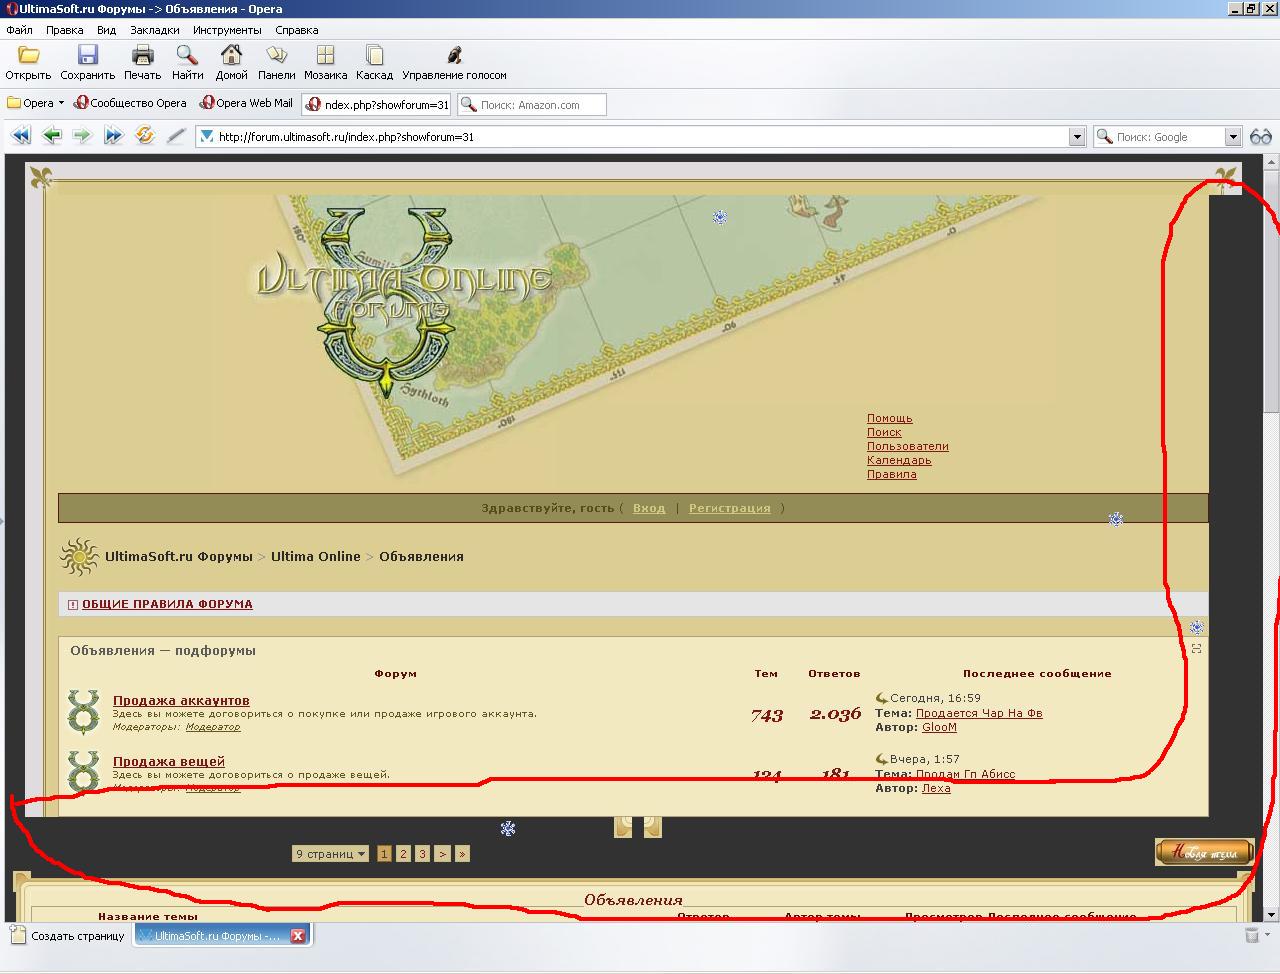Screen dimensions: 1280x974
Task: Open ОБЩИЕ ПРАВИЛА ФОРУМА link
Action: click(x=167, y=604)
